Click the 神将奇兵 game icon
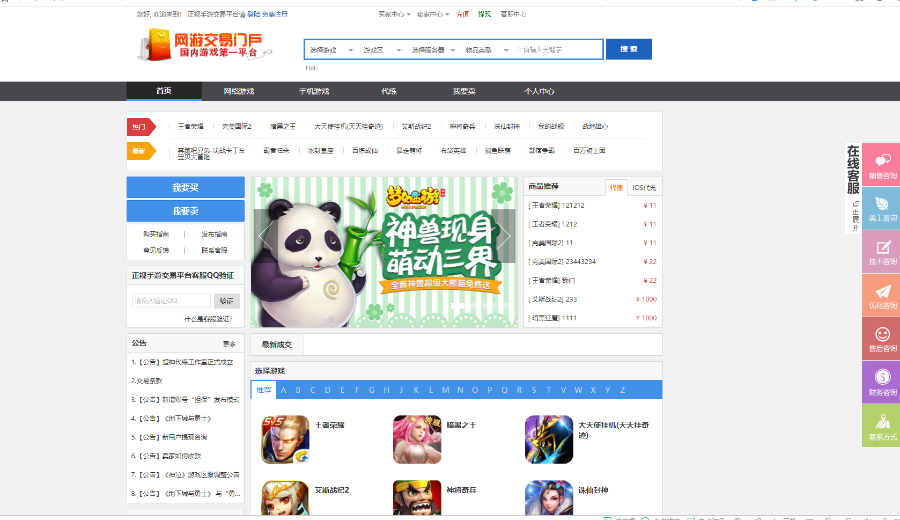 click(417, 498)
